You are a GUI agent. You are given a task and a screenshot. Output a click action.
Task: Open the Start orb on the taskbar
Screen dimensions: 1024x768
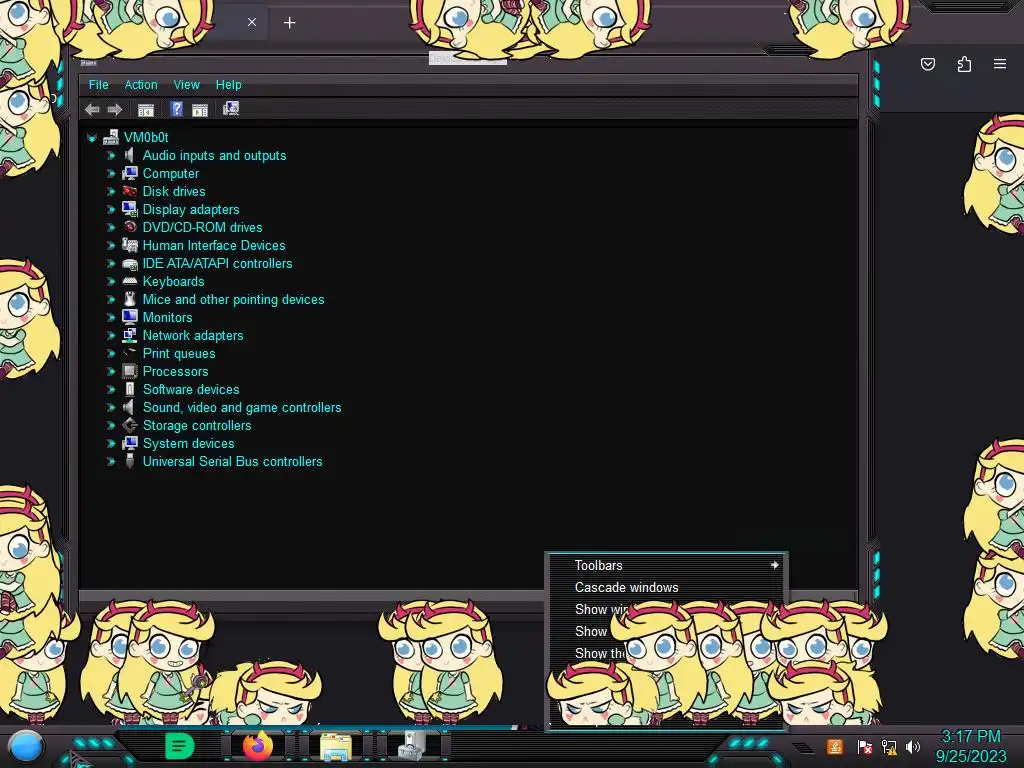pos(25,747)
